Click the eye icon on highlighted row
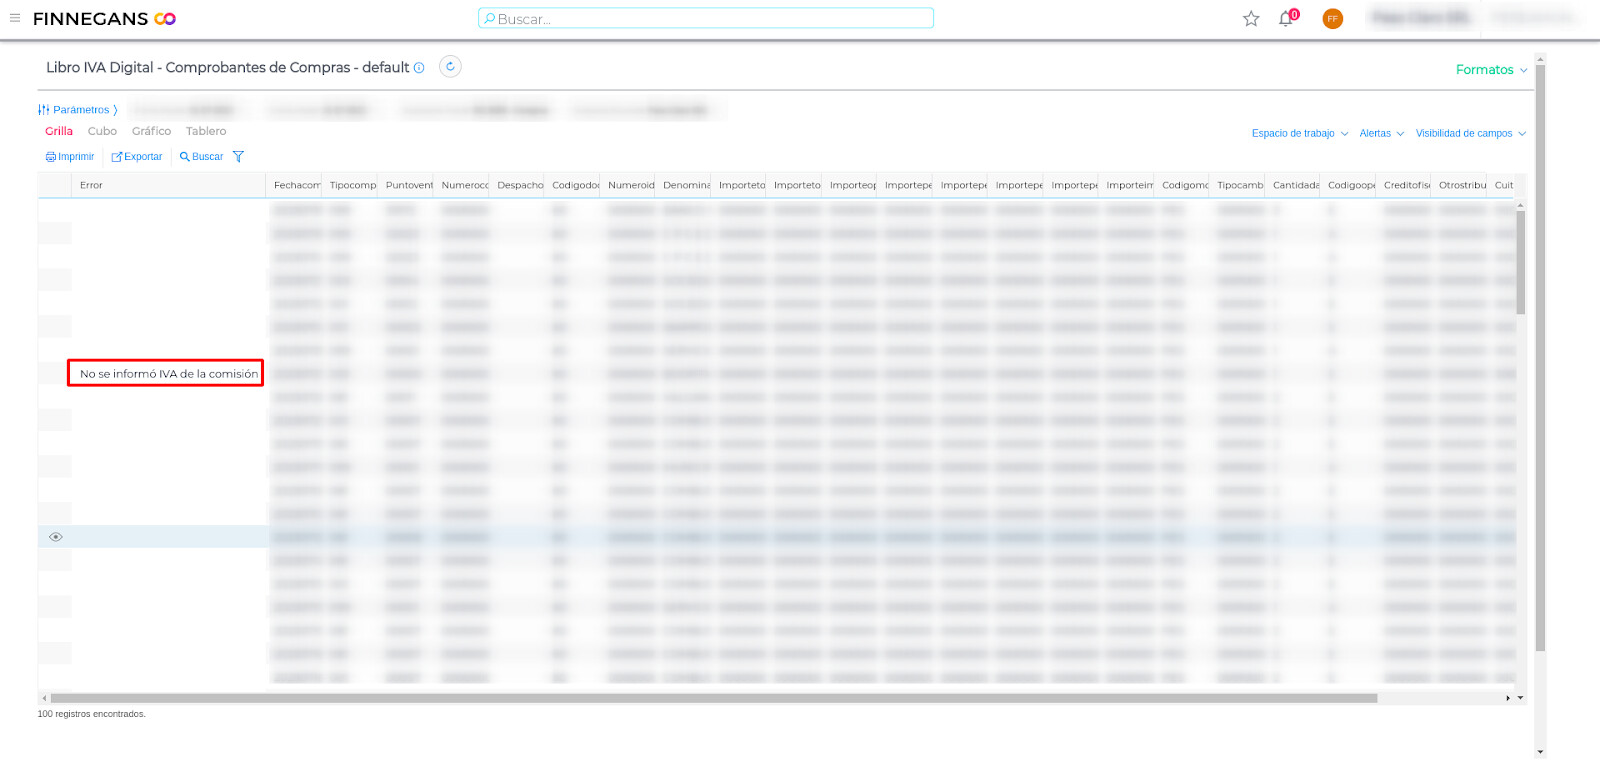This screenshot has height=762, width=1600. (x=56, y=537)
